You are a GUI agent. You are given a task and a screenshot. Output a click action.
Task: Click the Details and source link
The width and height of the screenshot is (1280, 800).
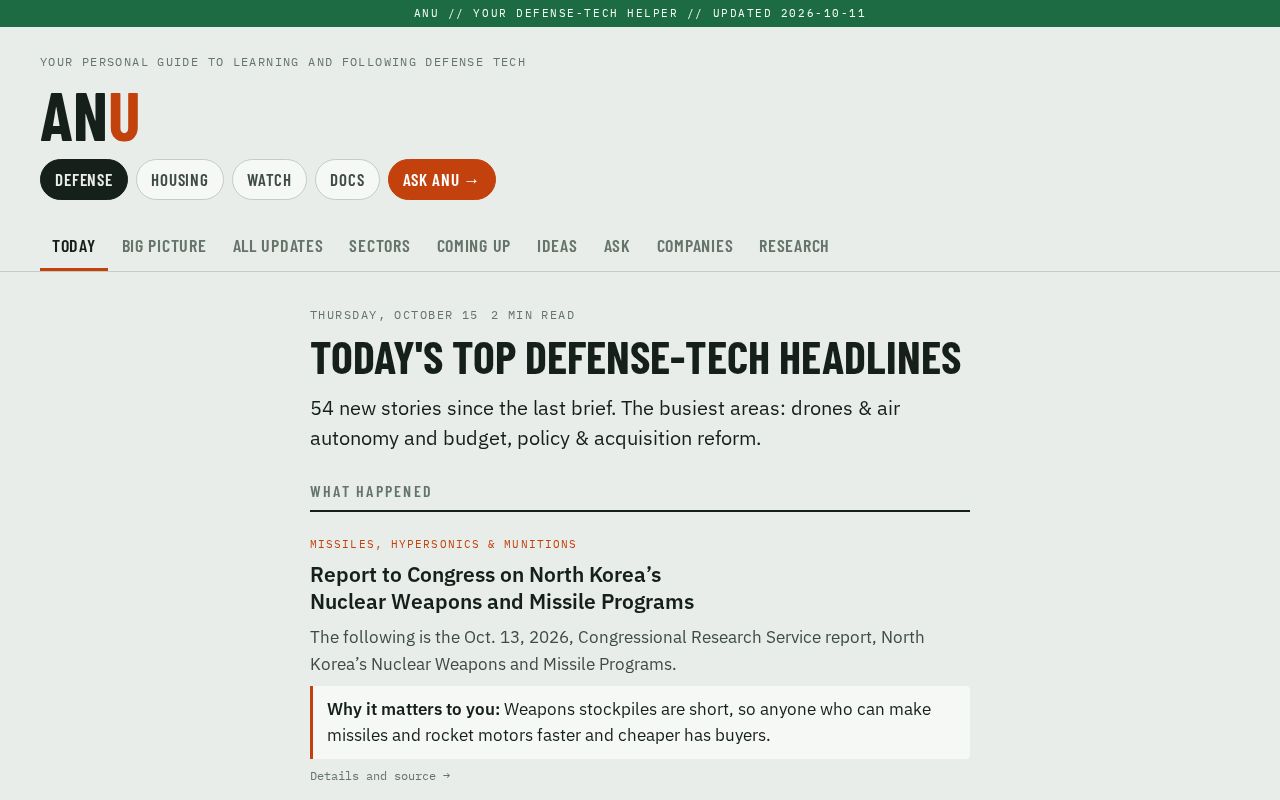coord(380,776)
